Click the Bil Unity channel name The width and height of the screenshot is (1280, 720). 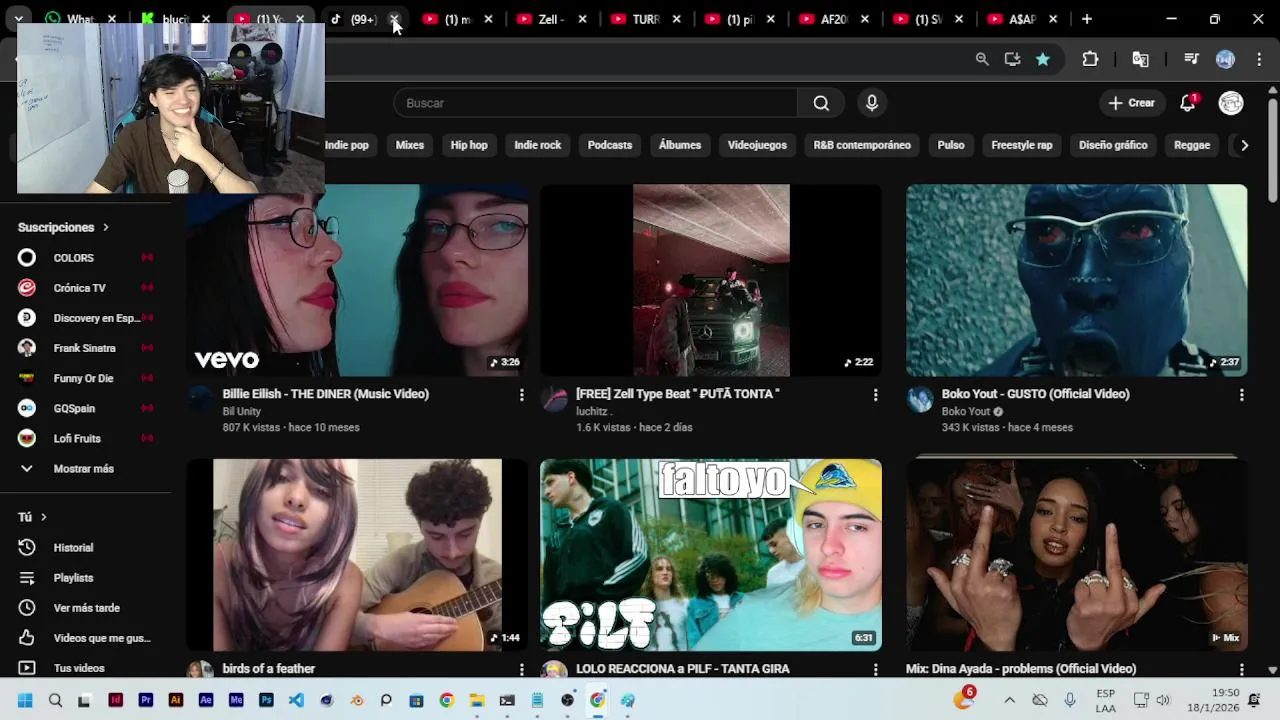(x=241, y=411)
